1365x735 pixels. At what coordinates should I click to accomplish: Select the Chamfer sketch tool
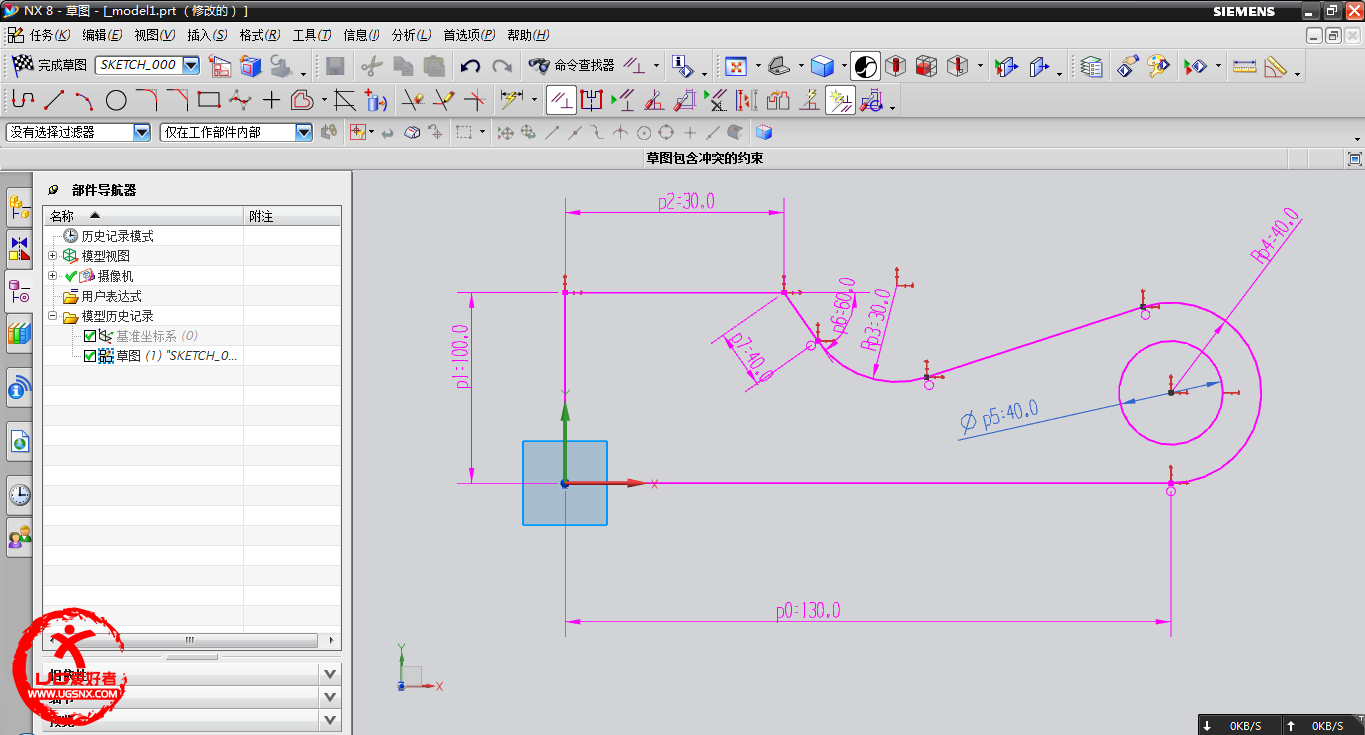pos(178,100)
